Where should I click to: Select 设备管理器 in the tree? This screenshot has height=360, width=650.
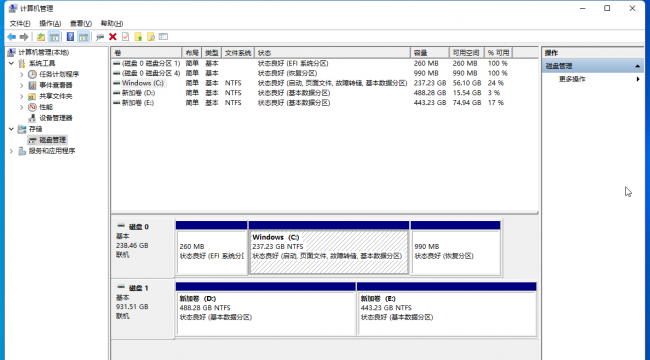point(56,118)
